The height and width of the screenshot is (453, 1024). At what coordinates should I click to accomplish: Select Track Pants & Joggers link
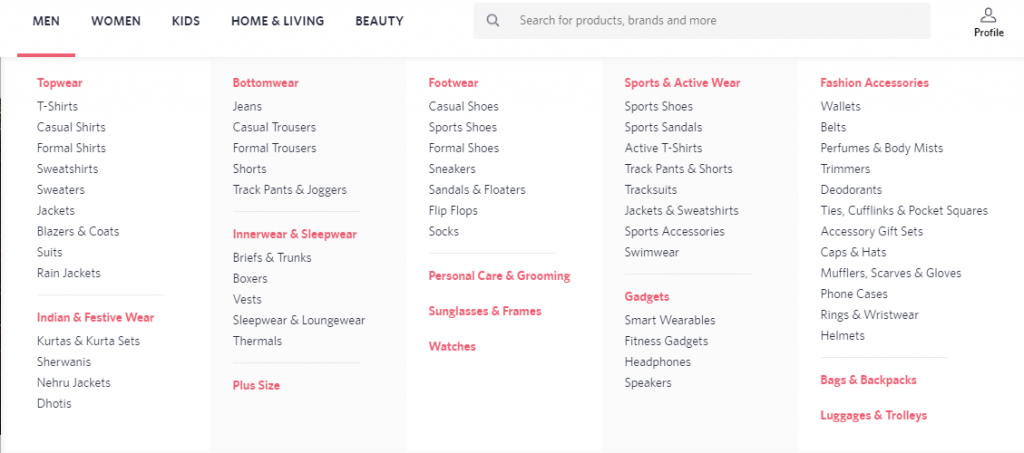[290, 190]
